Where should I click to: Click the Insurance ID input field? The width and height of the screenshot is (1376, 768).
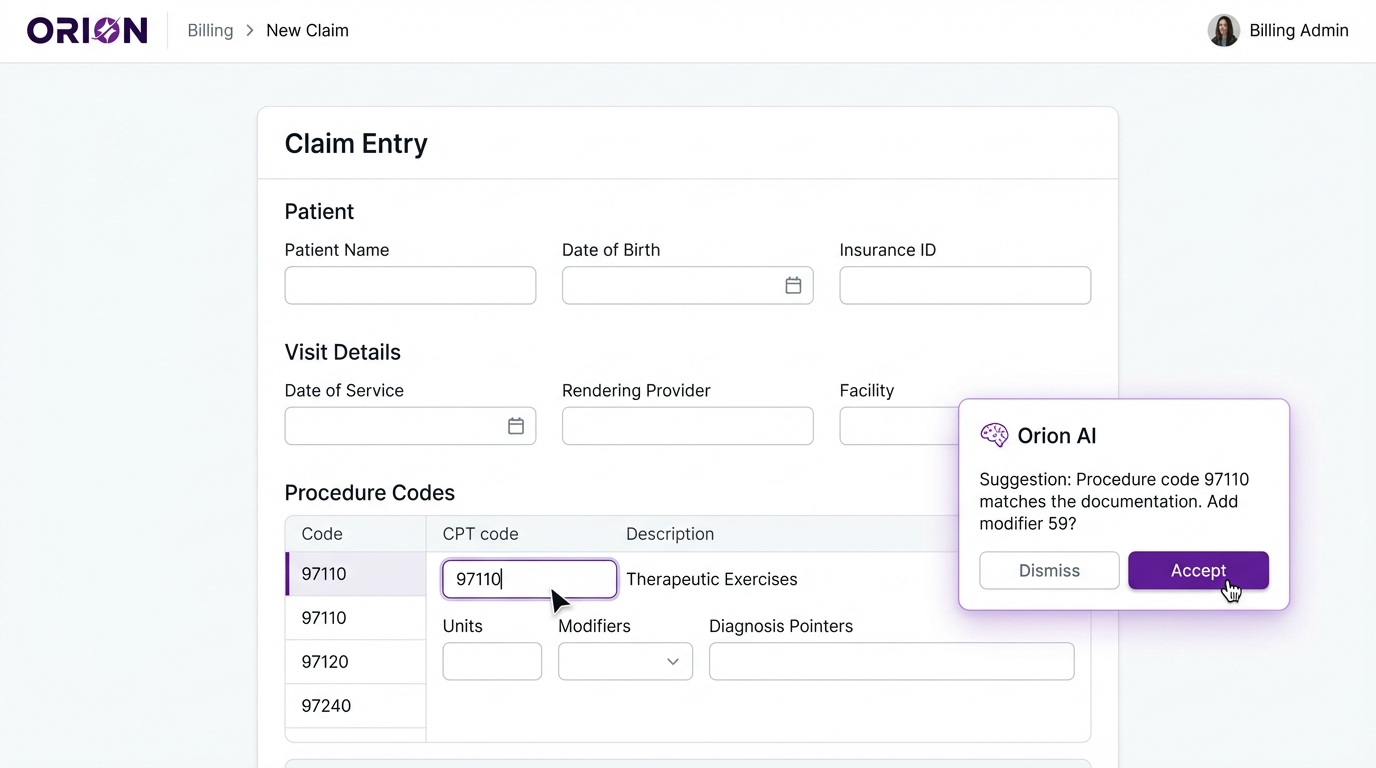tap(964, 285)
